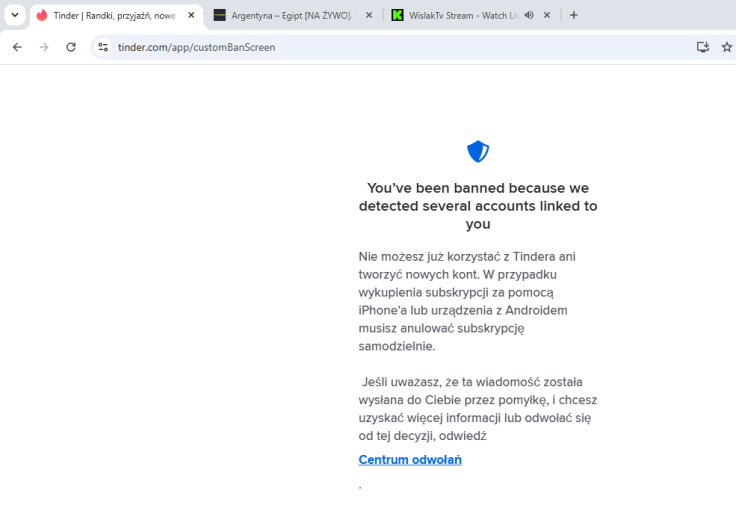The width and height of the screenshot is (736, 511).
Task: Bookmark this page with the star
Action: pos(727,47)
